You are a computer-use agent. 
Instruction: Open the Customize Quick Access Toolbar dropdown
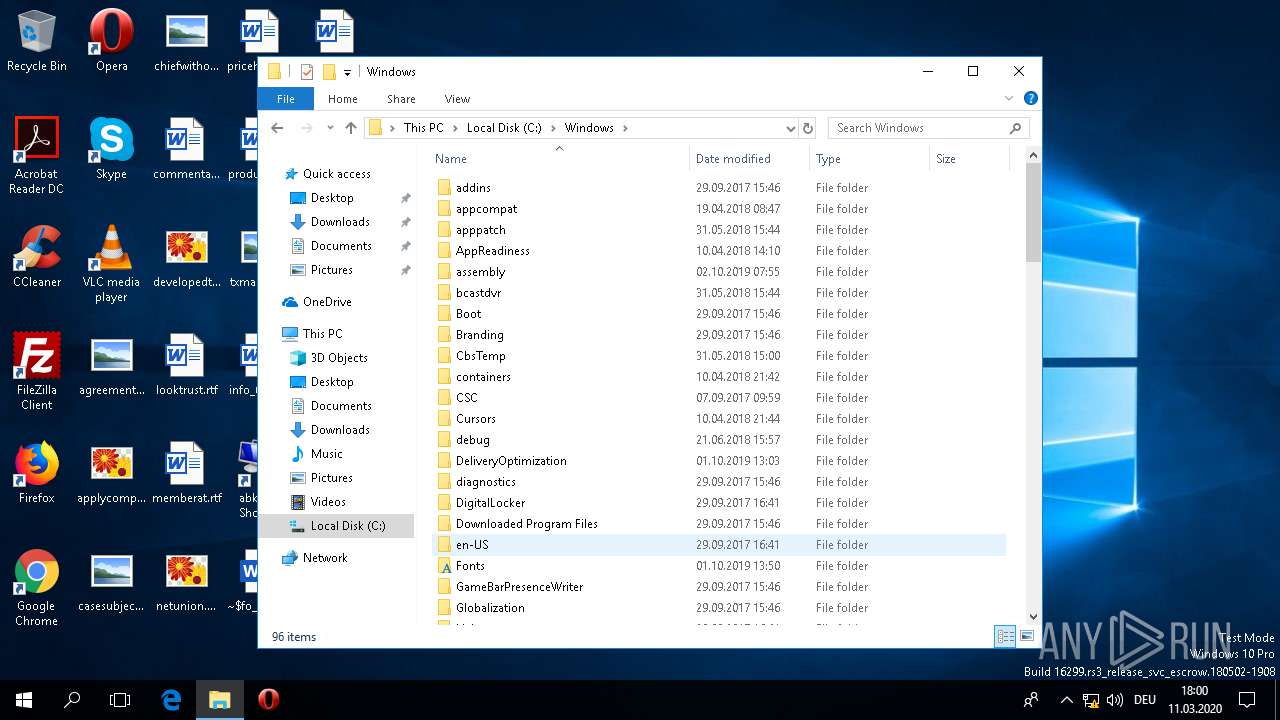(347, 72)
